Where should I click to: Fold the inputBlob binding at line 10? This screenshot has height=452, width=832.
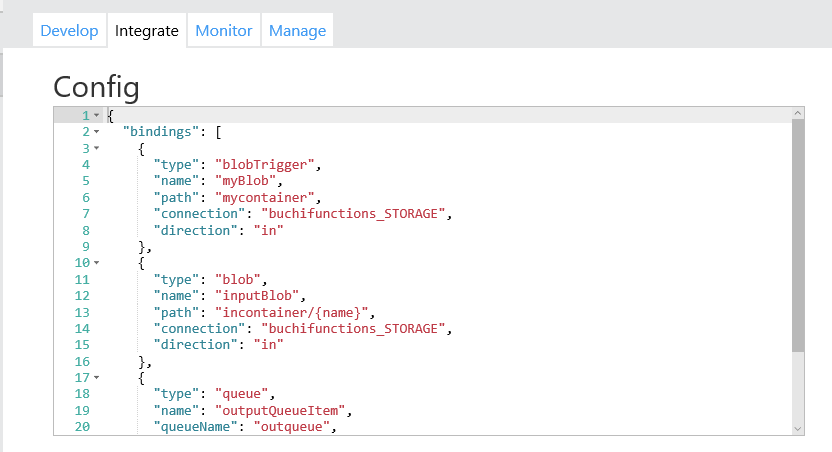(96, 262)
